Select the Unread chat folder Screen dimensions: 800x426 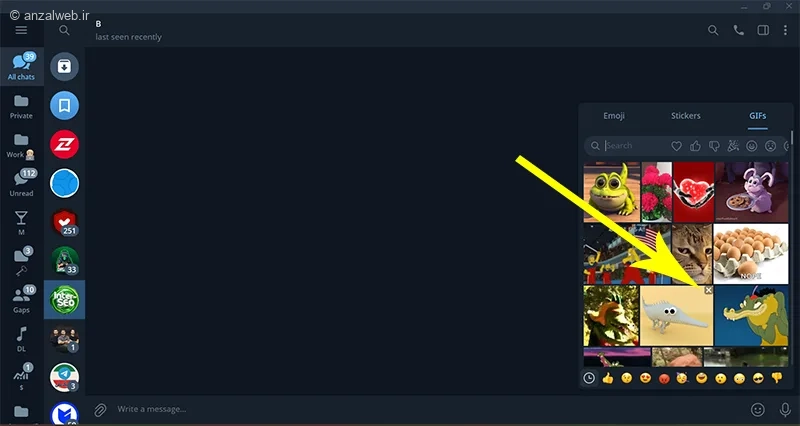(21, 183)
